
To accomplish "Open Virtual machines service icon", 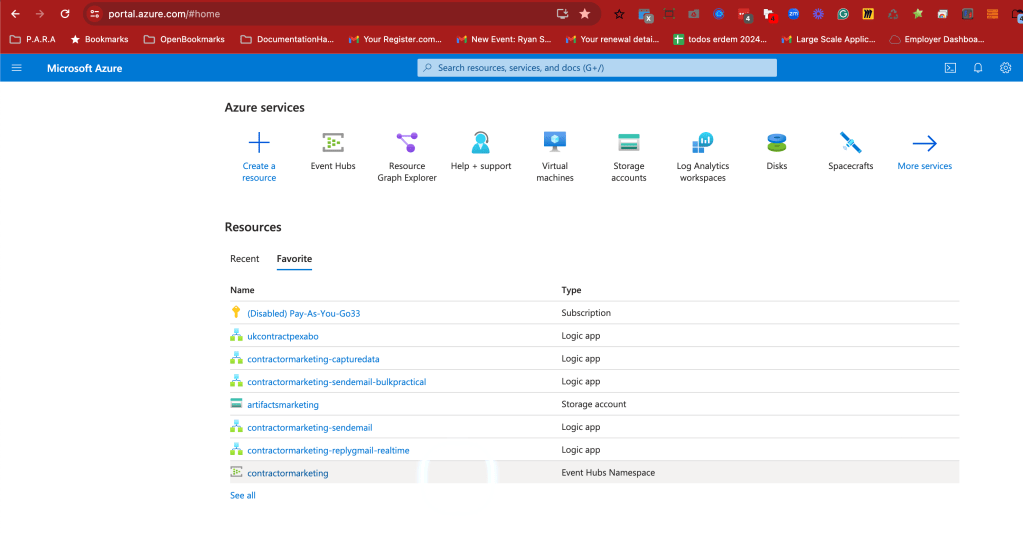I will pyautogui.click(x=555, y=142).
